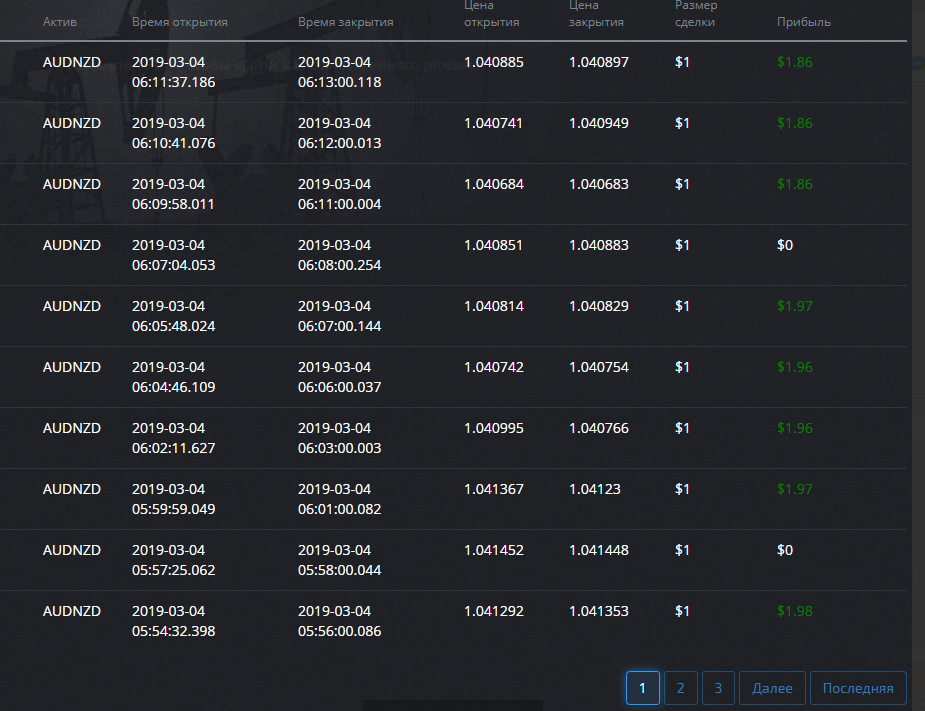
Task: Click $1.97 profit for trade opened 06:05:48.024
Action: [795, 306]
